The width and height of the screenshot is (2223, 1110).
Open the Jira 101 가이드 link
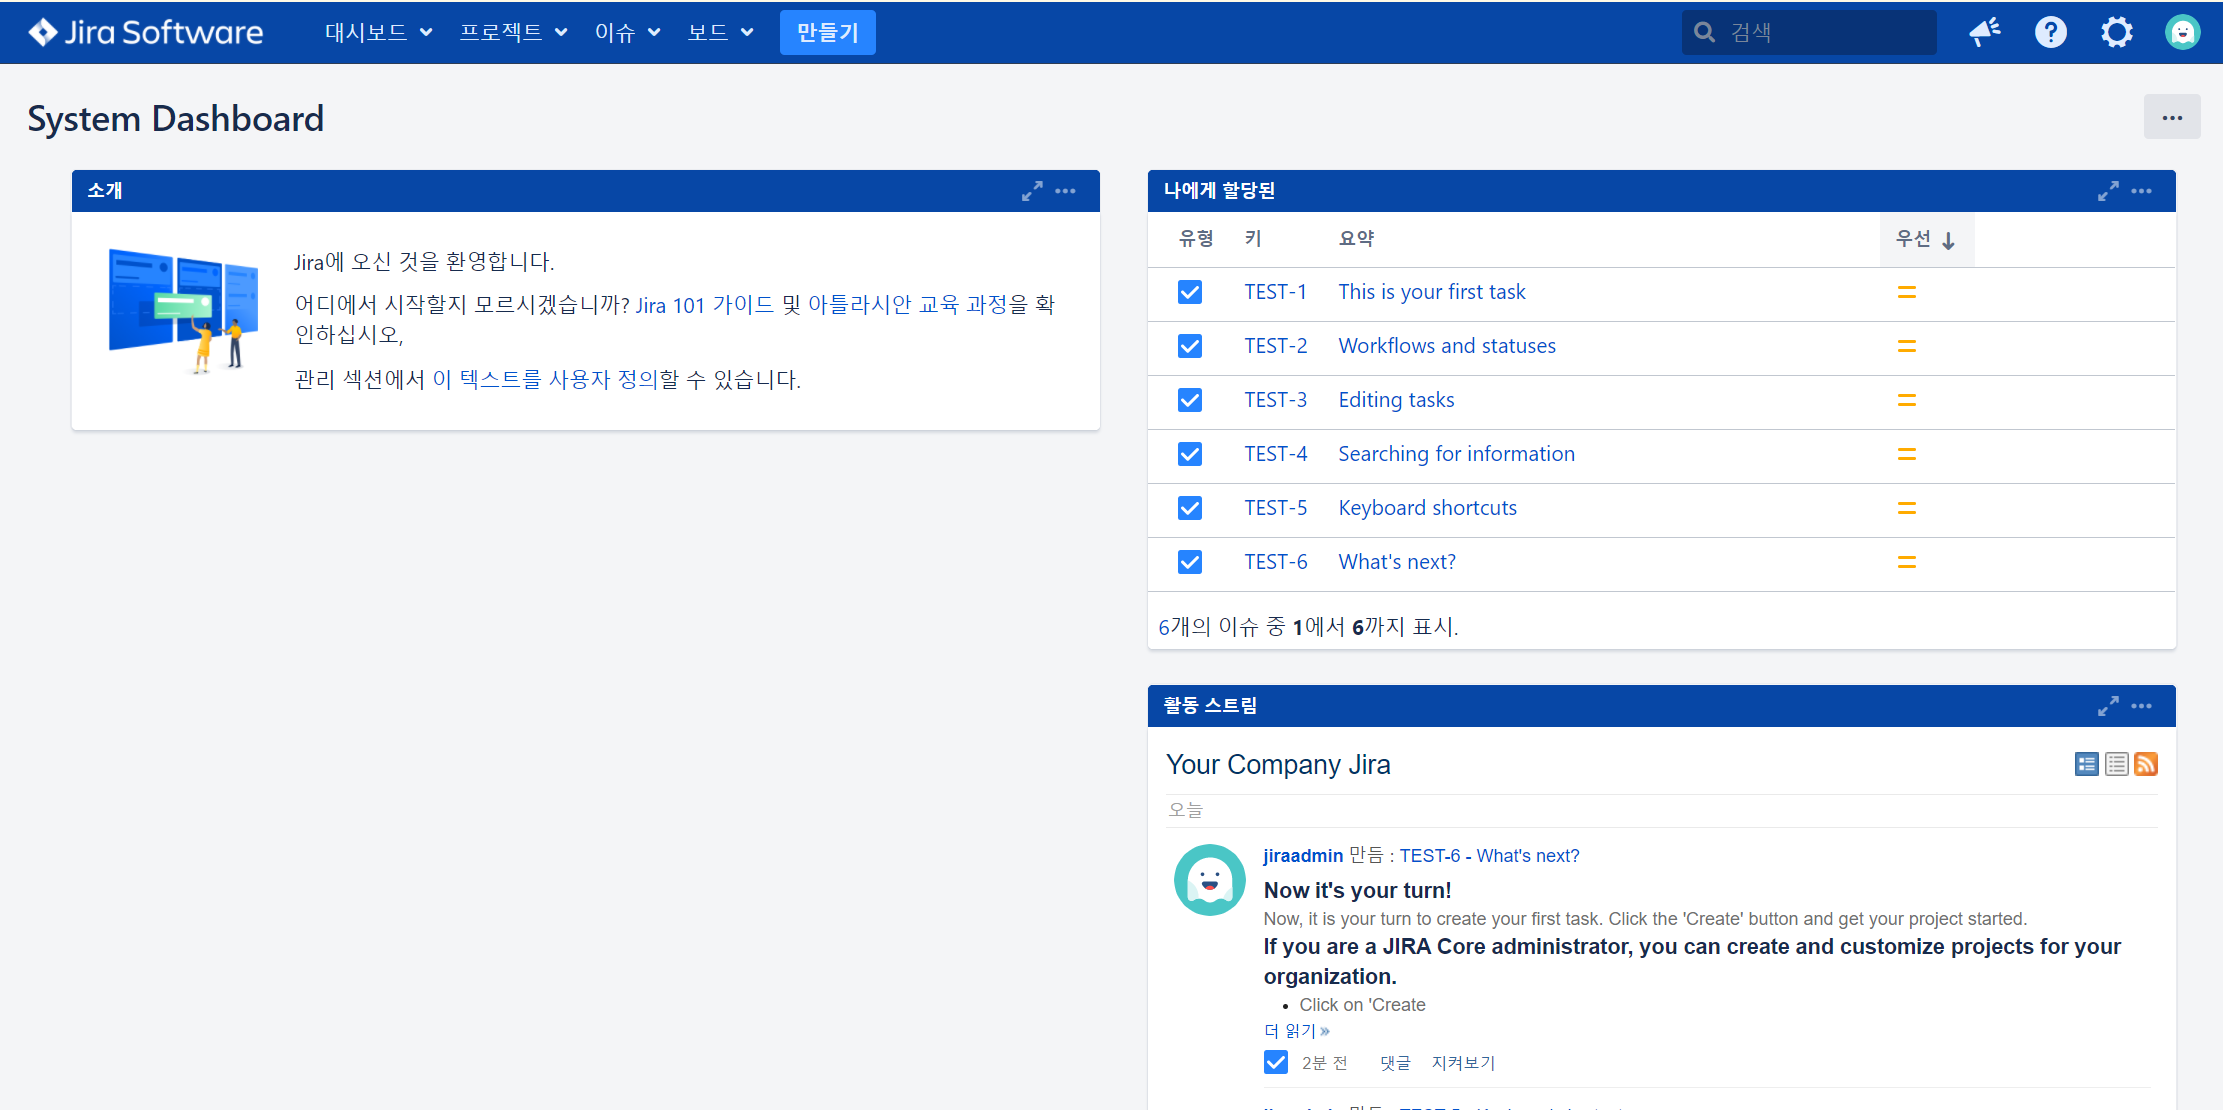coord(704,305)
